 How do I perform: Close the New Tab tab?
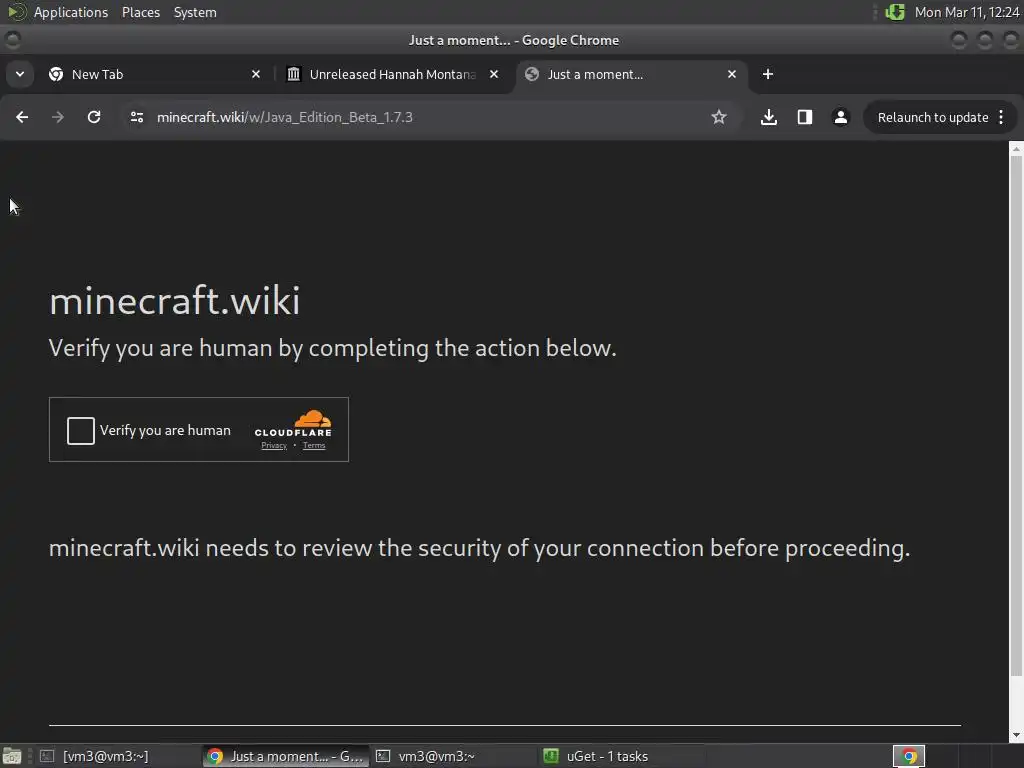256,74
